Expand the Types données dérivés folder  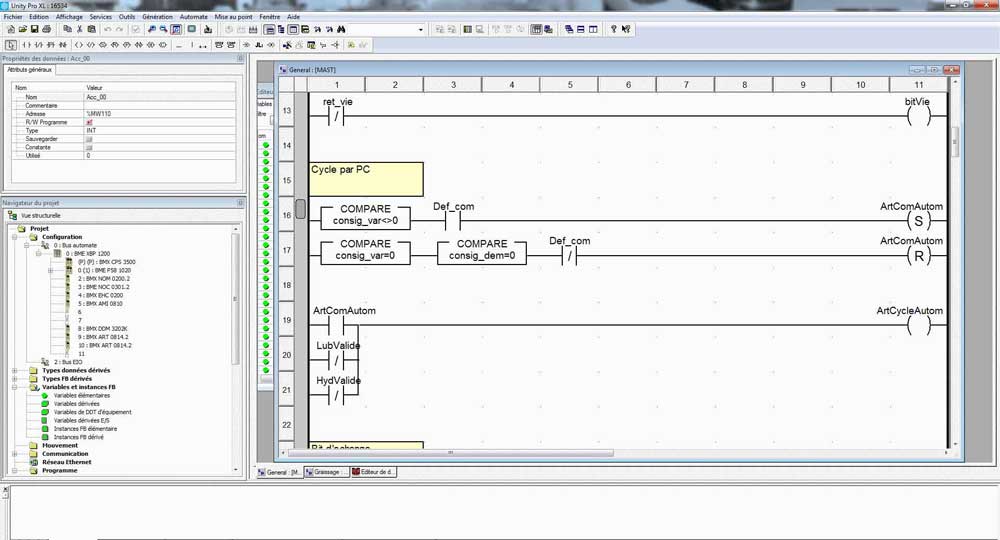point(14,370)
